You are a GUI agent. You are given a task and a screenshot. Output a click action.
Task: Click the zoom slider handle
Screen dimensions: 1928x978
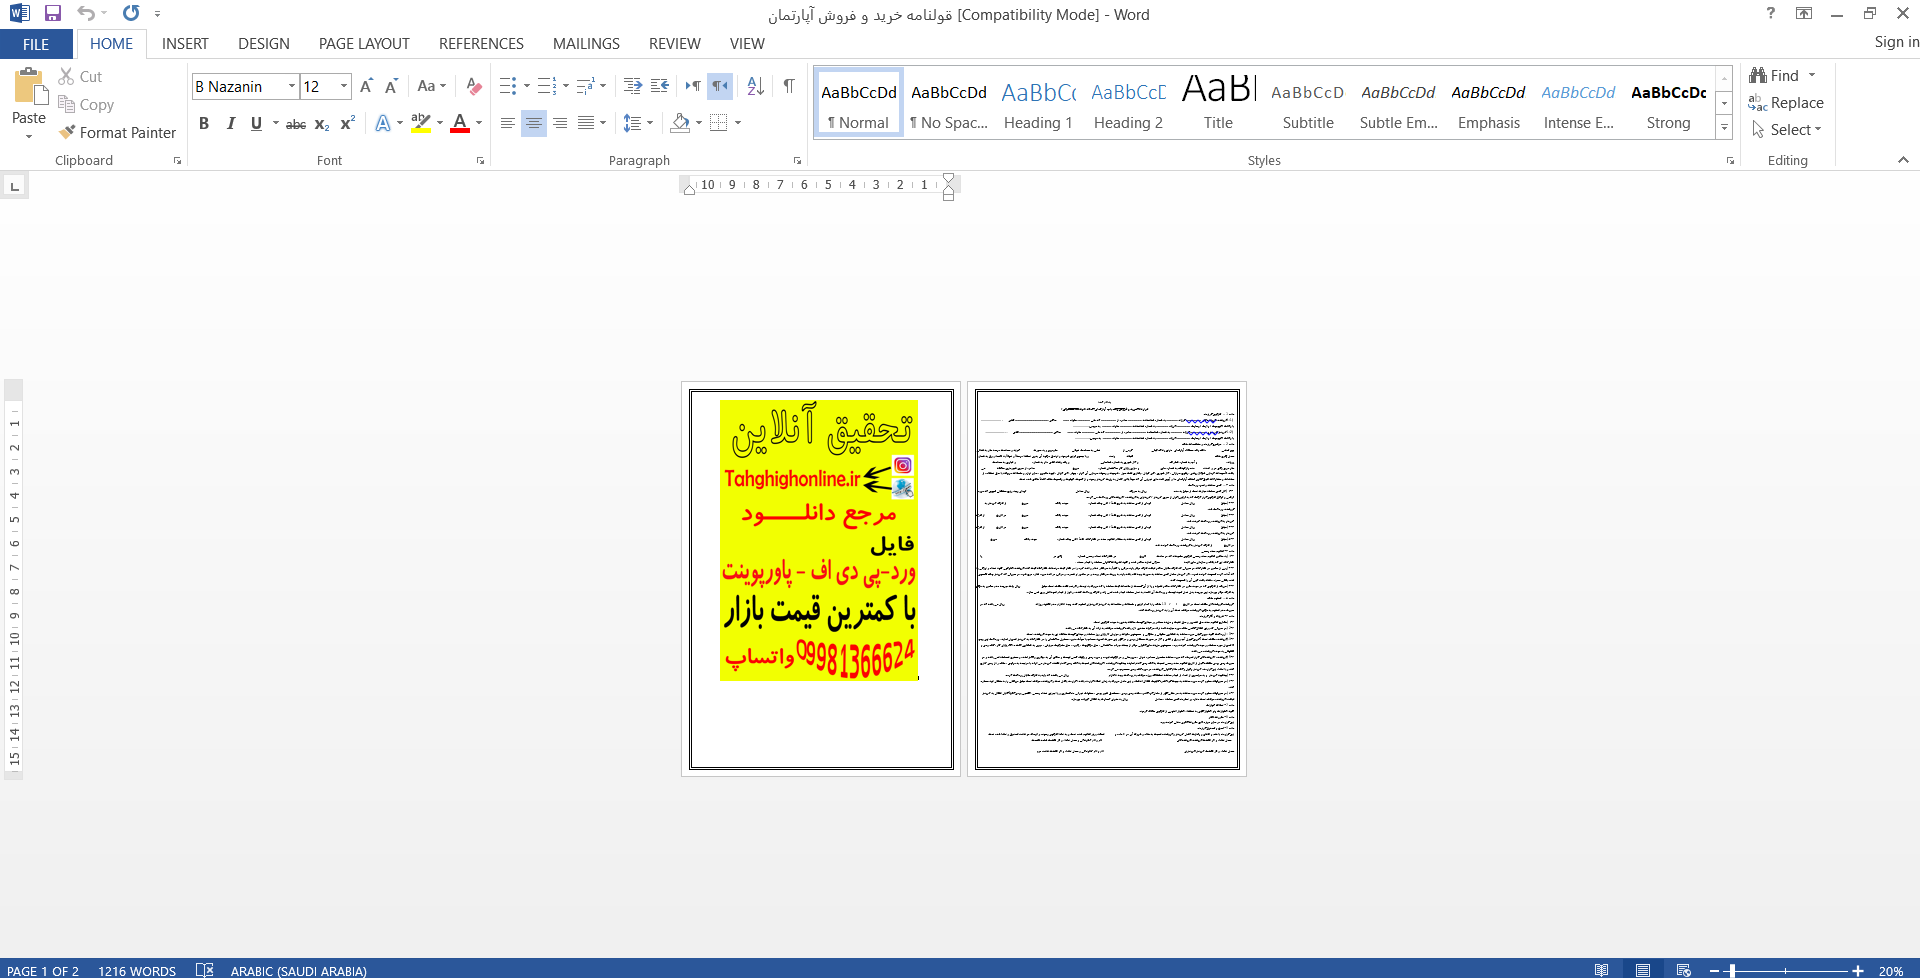(x=1732, y=971)
